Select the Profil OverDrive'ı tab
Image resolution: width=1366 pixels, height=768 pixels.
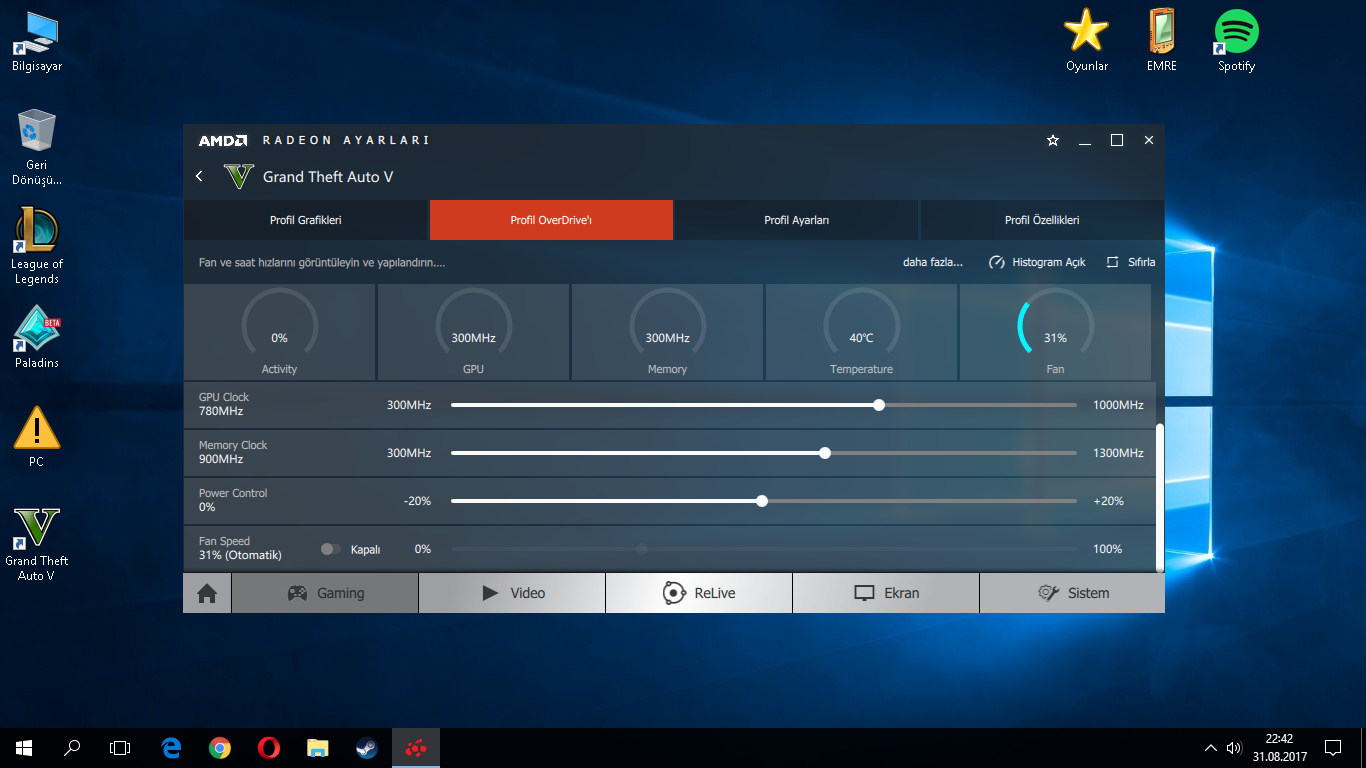(x=551, y=220)
